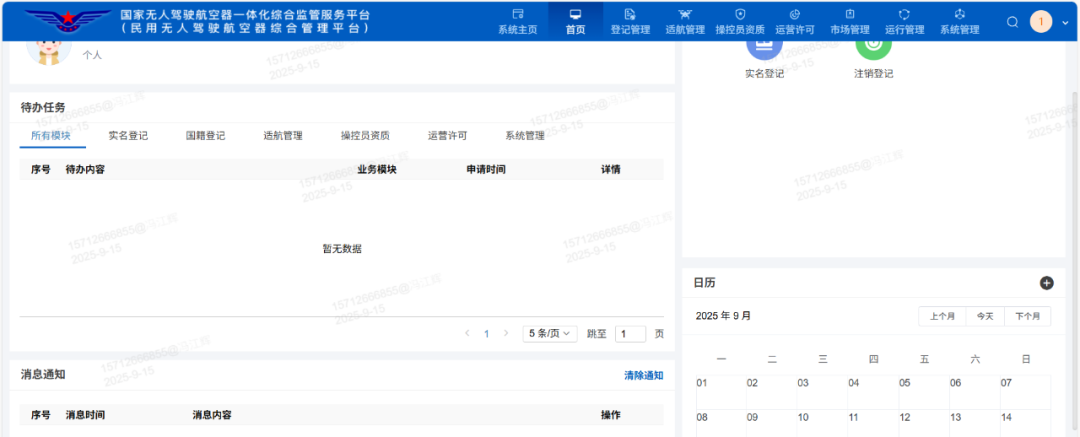Select calendar date 10
The height and width of the screenshot is (437, 1080).
coord(822,423)
